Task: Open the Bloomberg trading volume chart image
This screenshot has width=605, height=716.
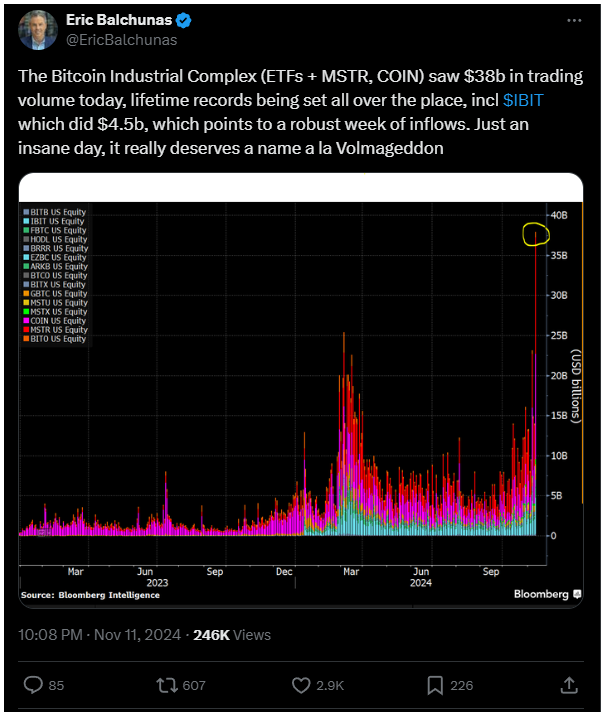Action: pyautogui.click(x=301, y=390)
